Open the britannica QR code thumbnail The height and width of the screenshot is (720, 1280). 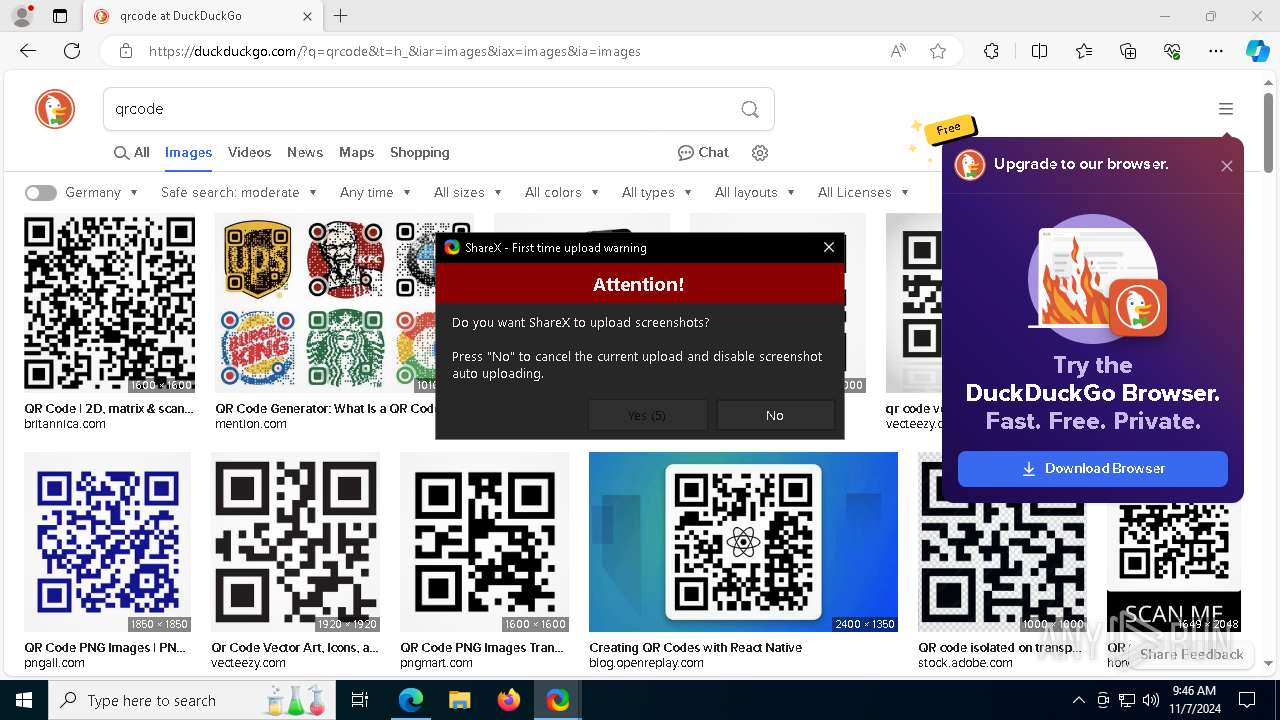click(x=109, y=303)
